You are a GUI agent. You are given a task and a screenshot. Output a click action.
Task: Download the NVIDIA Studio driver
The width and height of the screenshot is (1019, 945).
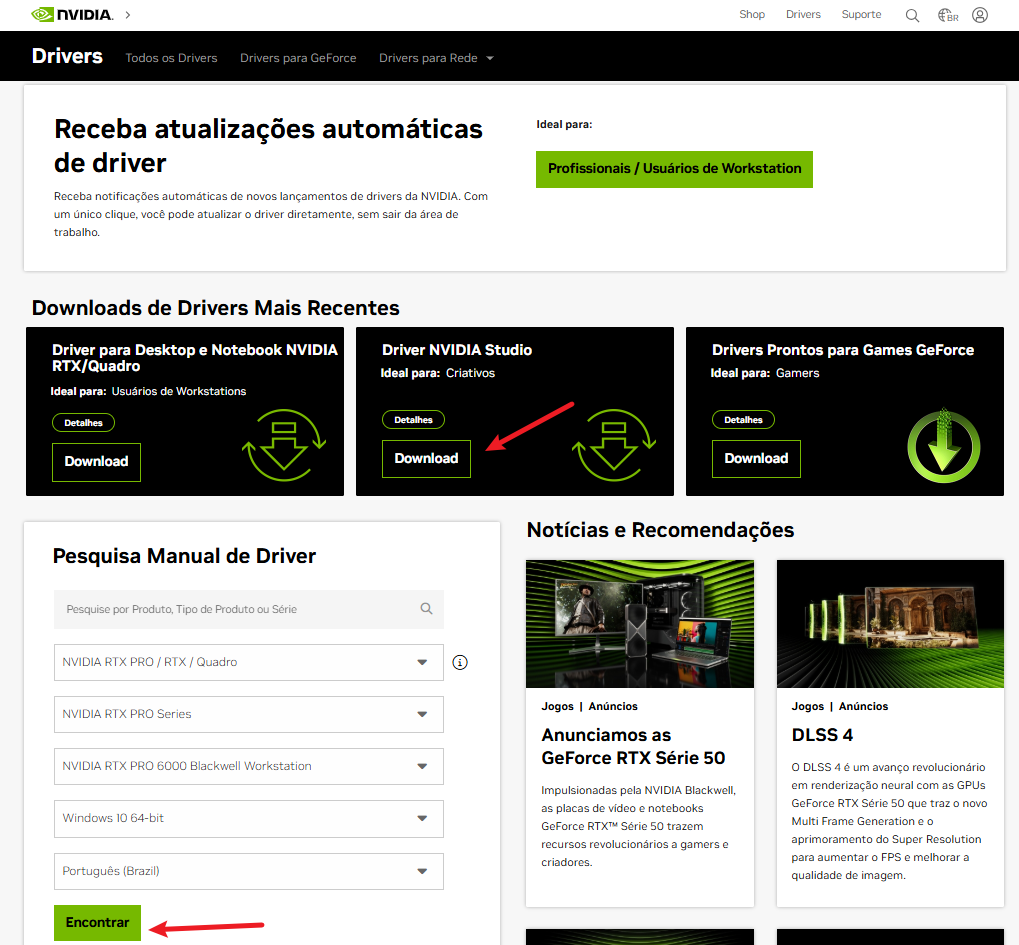(426, 459)
